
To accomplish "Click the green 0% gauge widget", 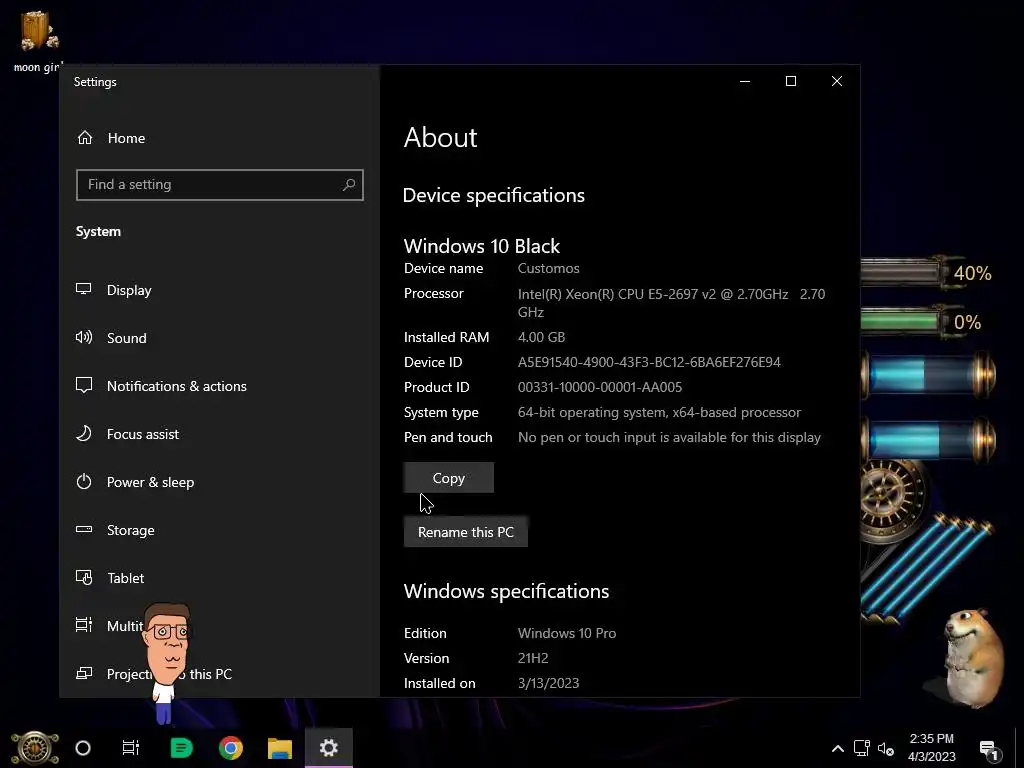I will 922,322.
